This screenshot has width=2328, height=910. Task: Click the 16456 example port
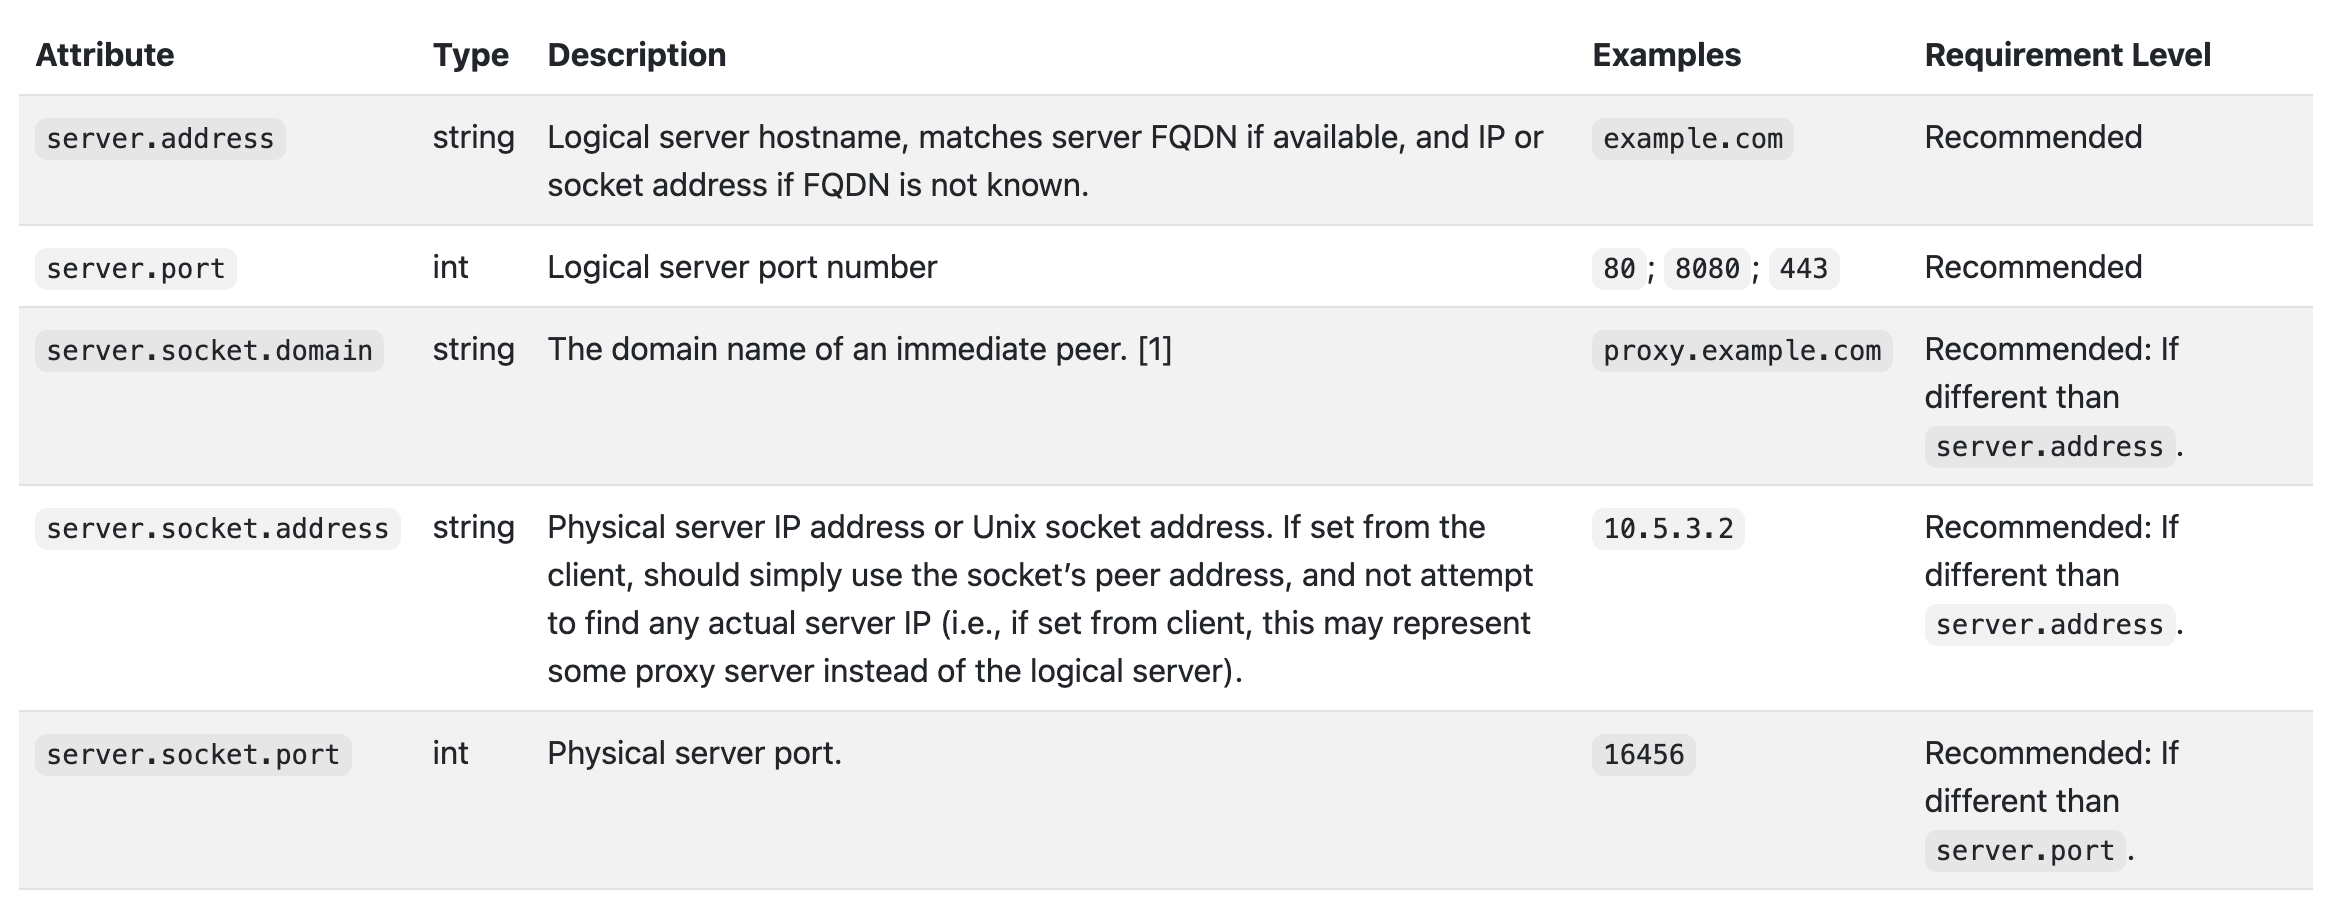(1644, 755)
